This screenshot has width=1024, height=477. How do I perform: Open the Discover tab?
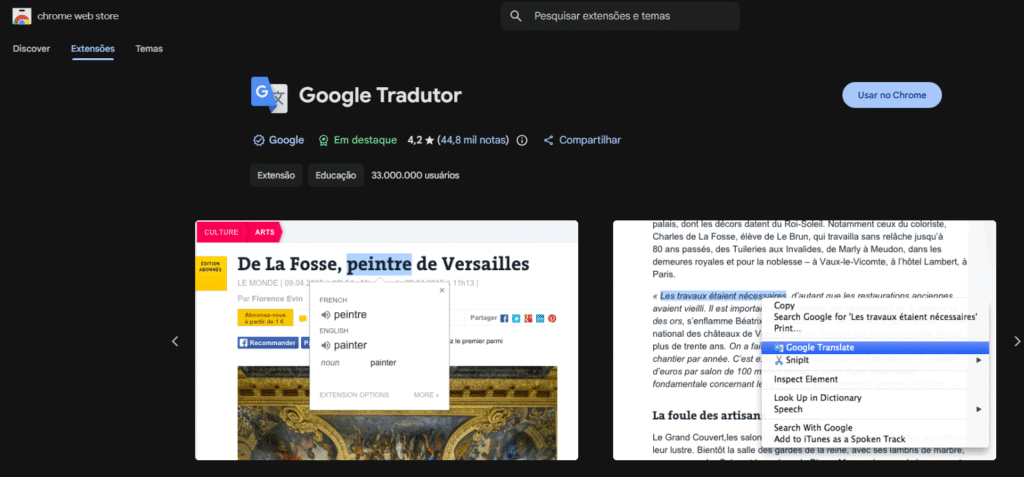(31, 48)
